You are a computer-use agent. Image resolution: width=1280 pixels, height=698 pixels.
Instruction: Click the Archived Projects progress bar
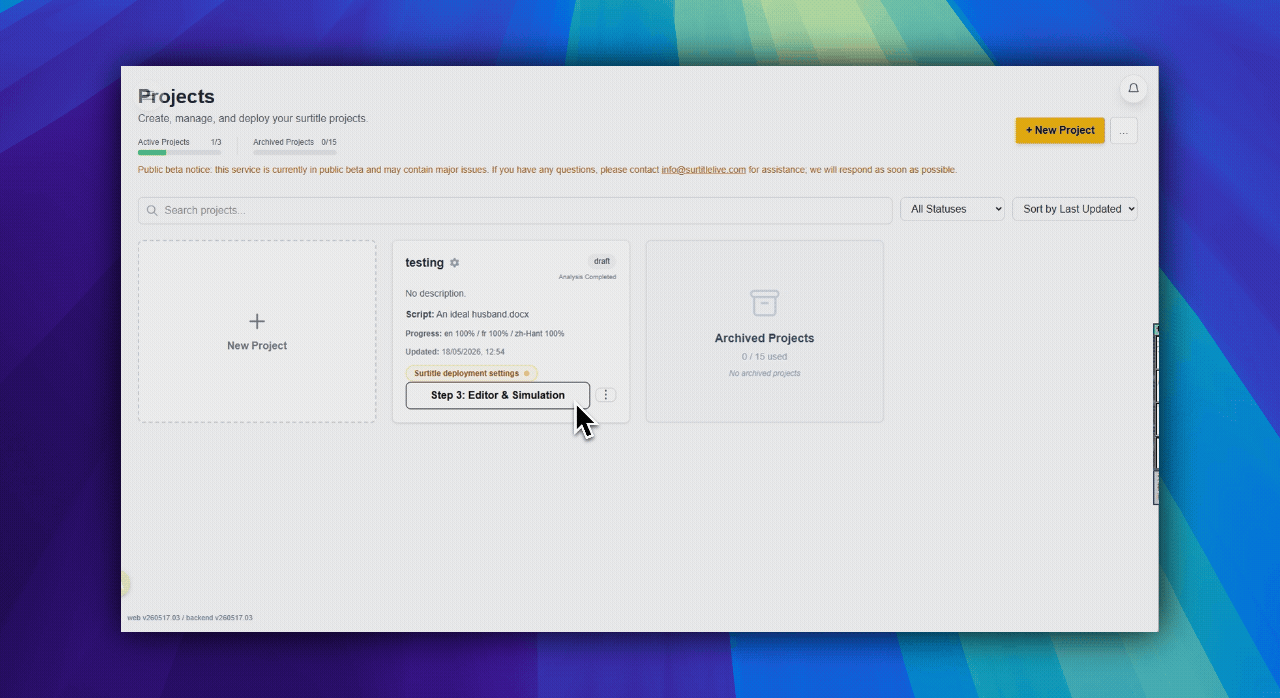coord(295,153)
